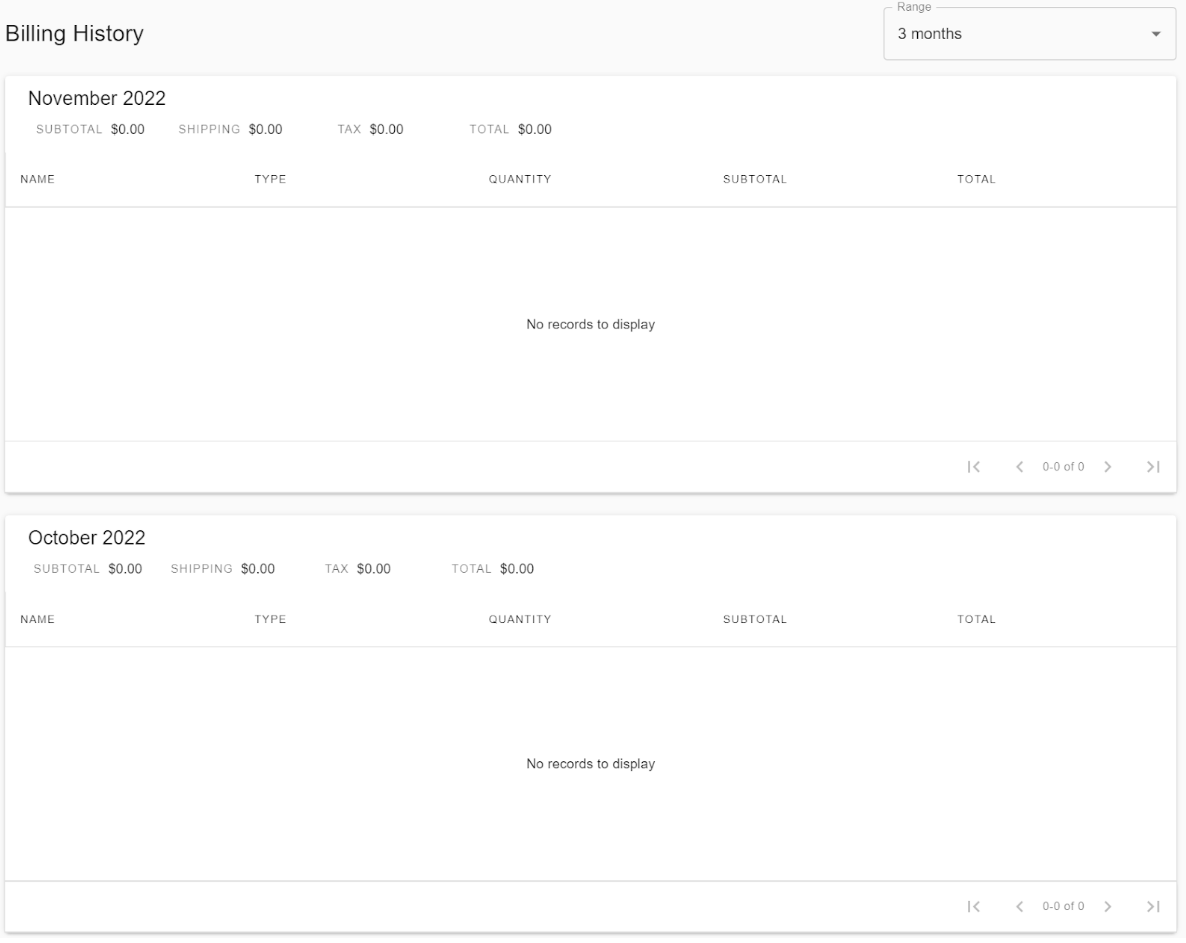The height and width of the screenshot is (943, 1186).
Task: Go to first page in November 2022 table
Action: [x=974, y=466]
